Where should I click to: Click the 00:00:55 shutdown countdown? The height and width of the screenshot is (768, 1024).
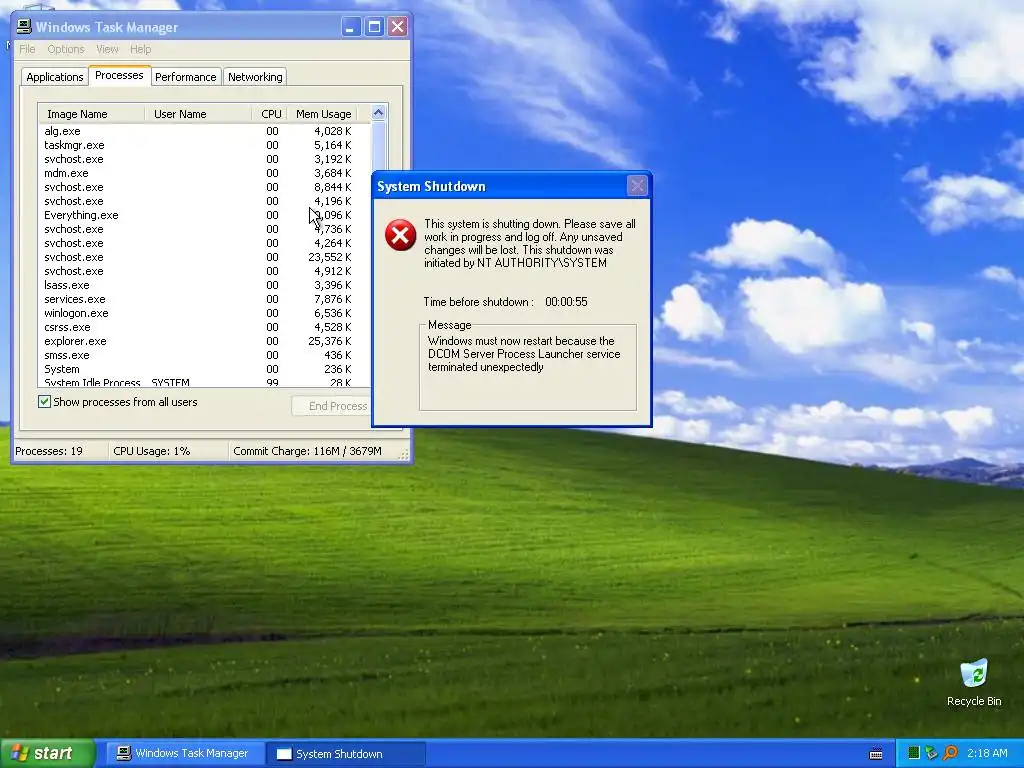566,302
